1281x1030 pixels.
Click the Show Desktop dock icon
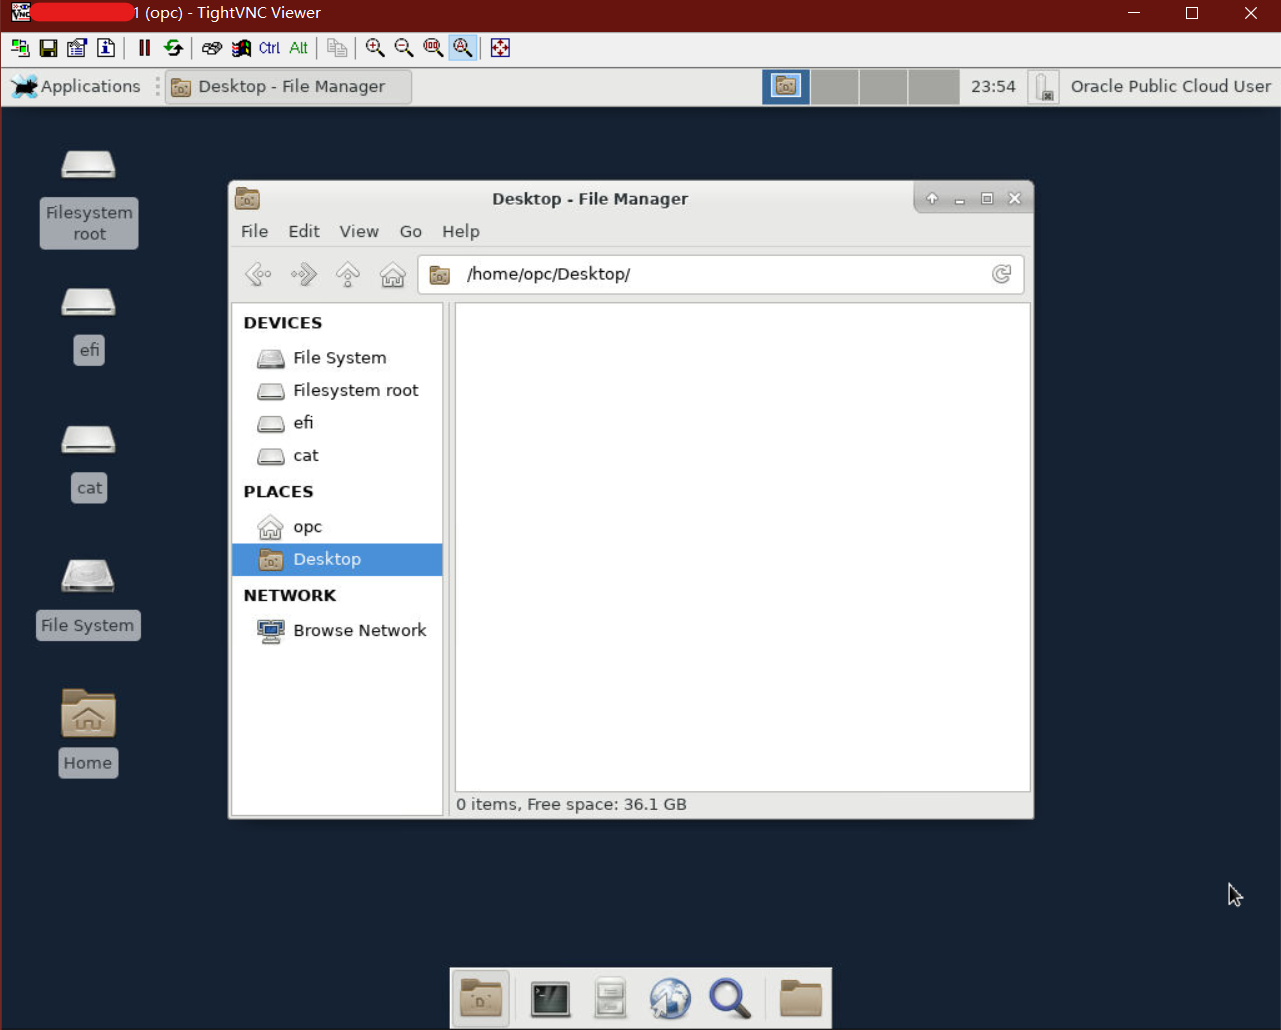(x=481, y=998)
